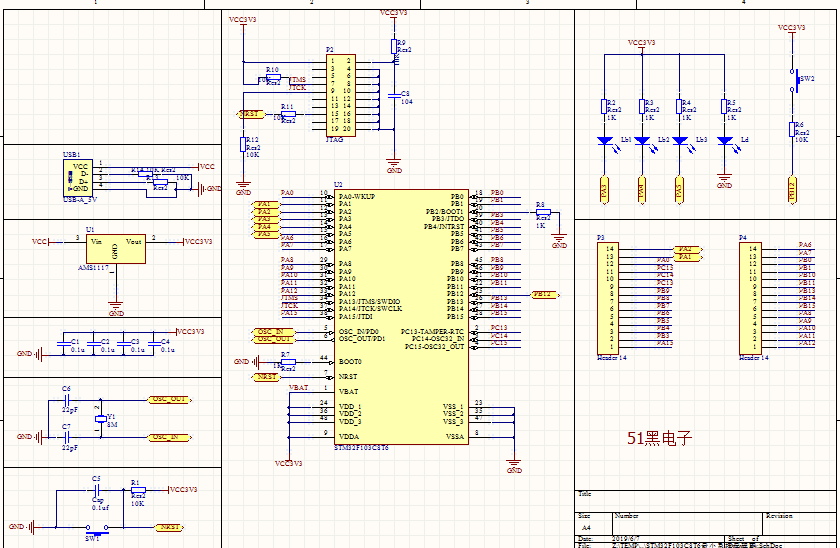Click the 'PC13-TAMPER-RTC' pin name
Screen dimensions: 840x548
432,332
